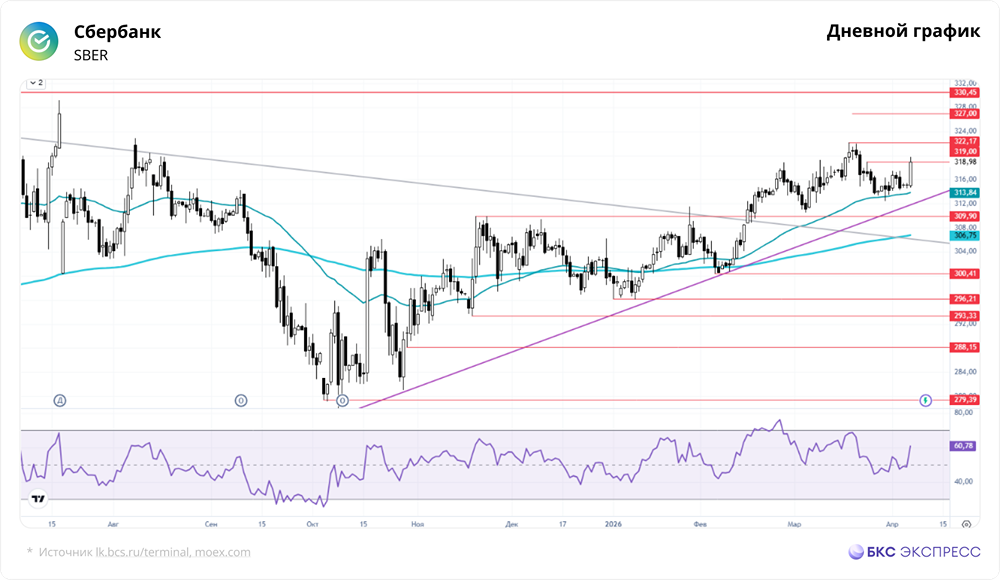This screenshot has height=580, width=1000.
Task: Click the 324,00 price scale value
Action: 965,131
